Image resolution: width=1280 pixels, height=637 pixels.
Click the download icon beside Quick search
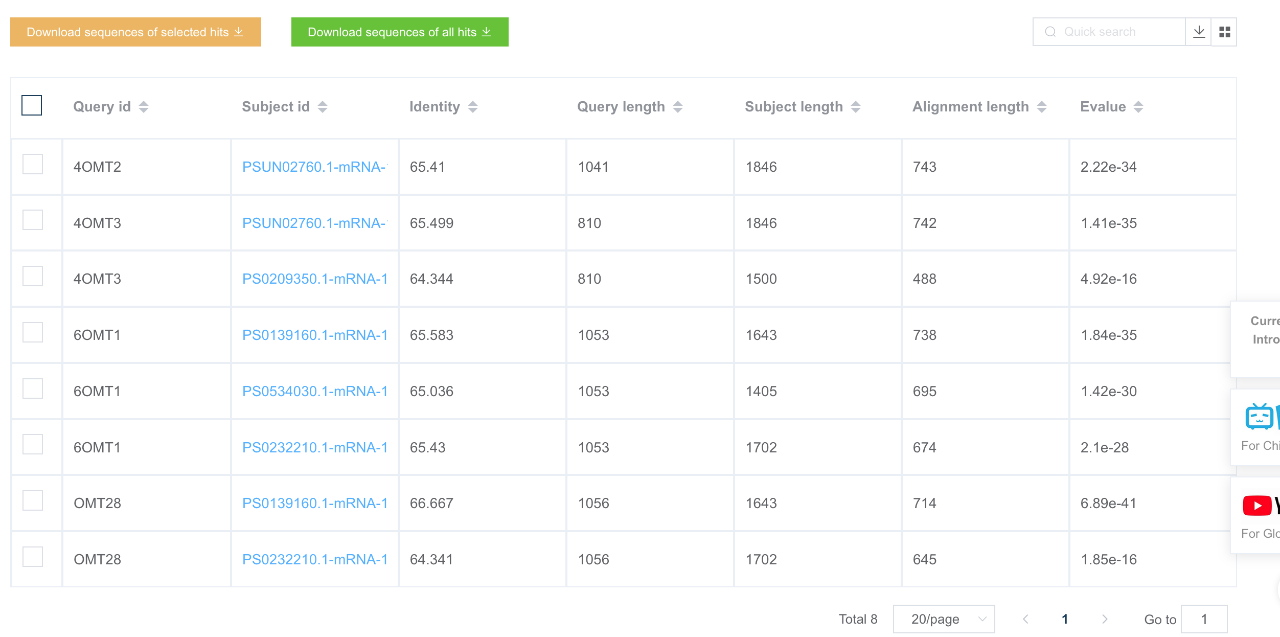click(1198, 32)
